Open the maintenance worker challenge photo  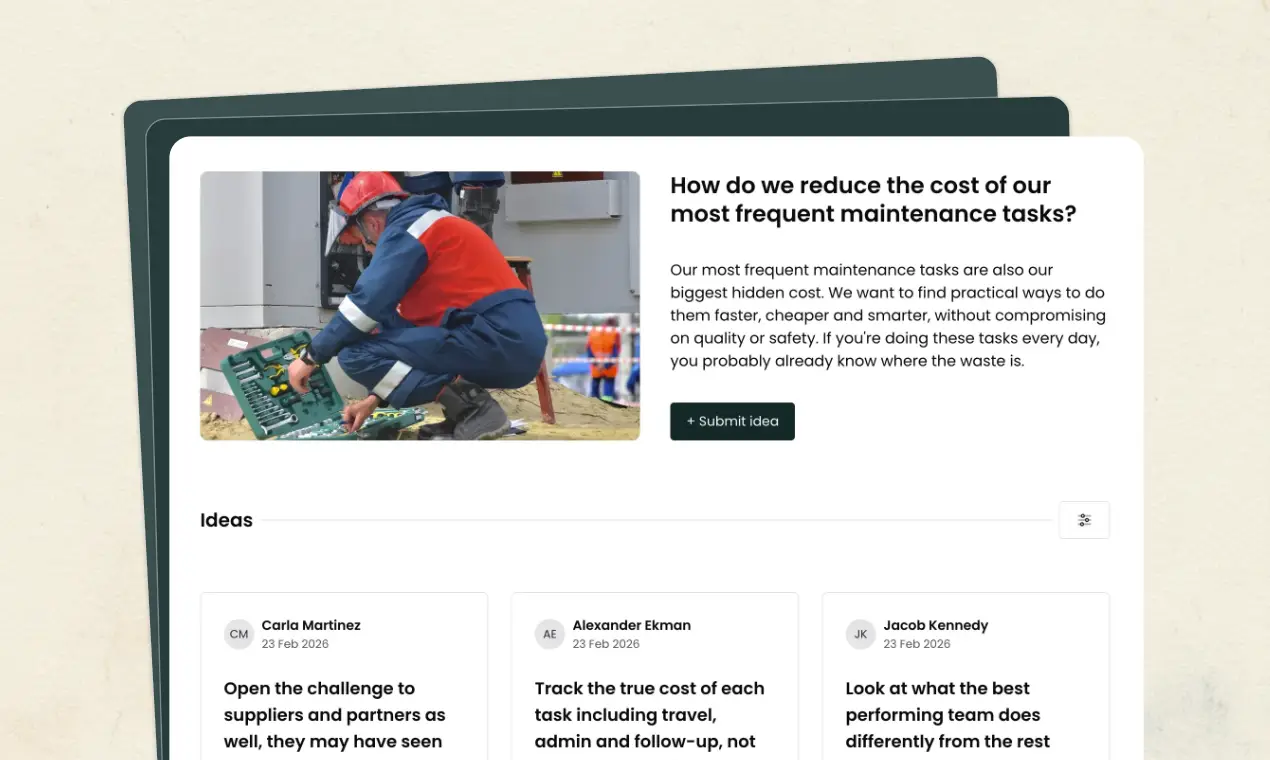420,305
